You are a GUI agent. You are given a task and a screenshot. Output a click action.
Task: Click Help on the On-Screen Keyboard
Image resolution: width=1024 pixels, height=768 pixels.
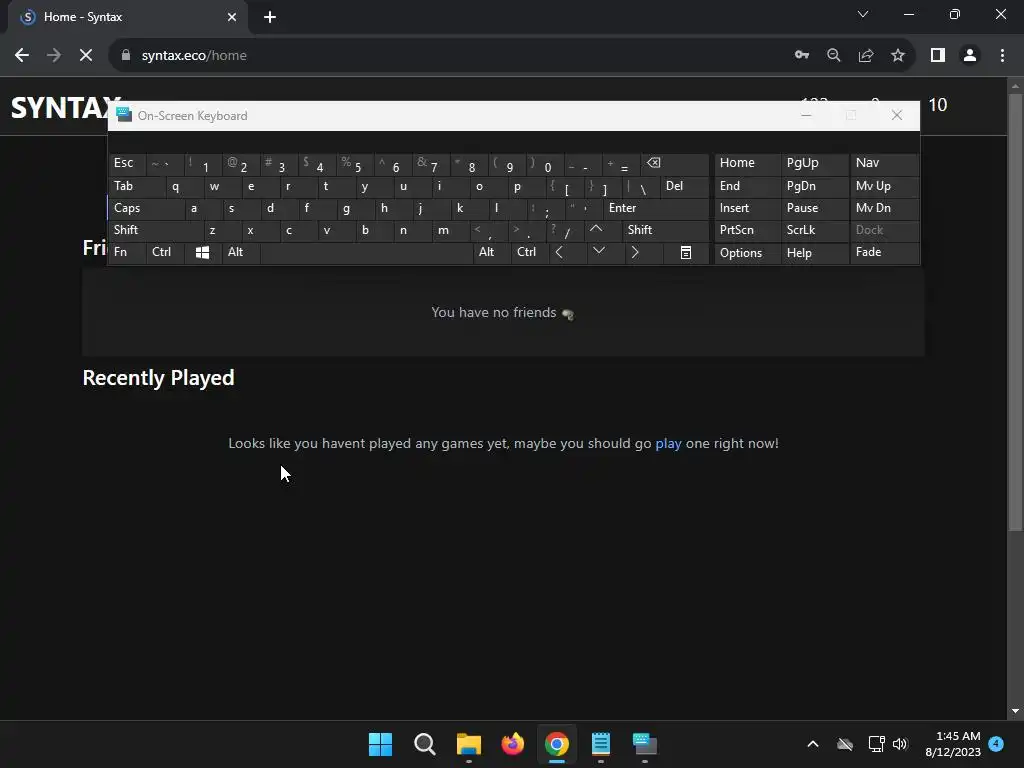click(815, 253)
